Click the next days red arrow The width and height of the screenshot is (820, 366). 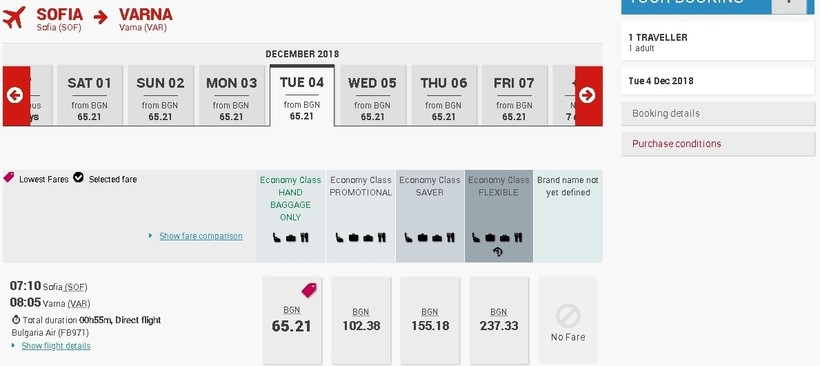click(588, 96)
